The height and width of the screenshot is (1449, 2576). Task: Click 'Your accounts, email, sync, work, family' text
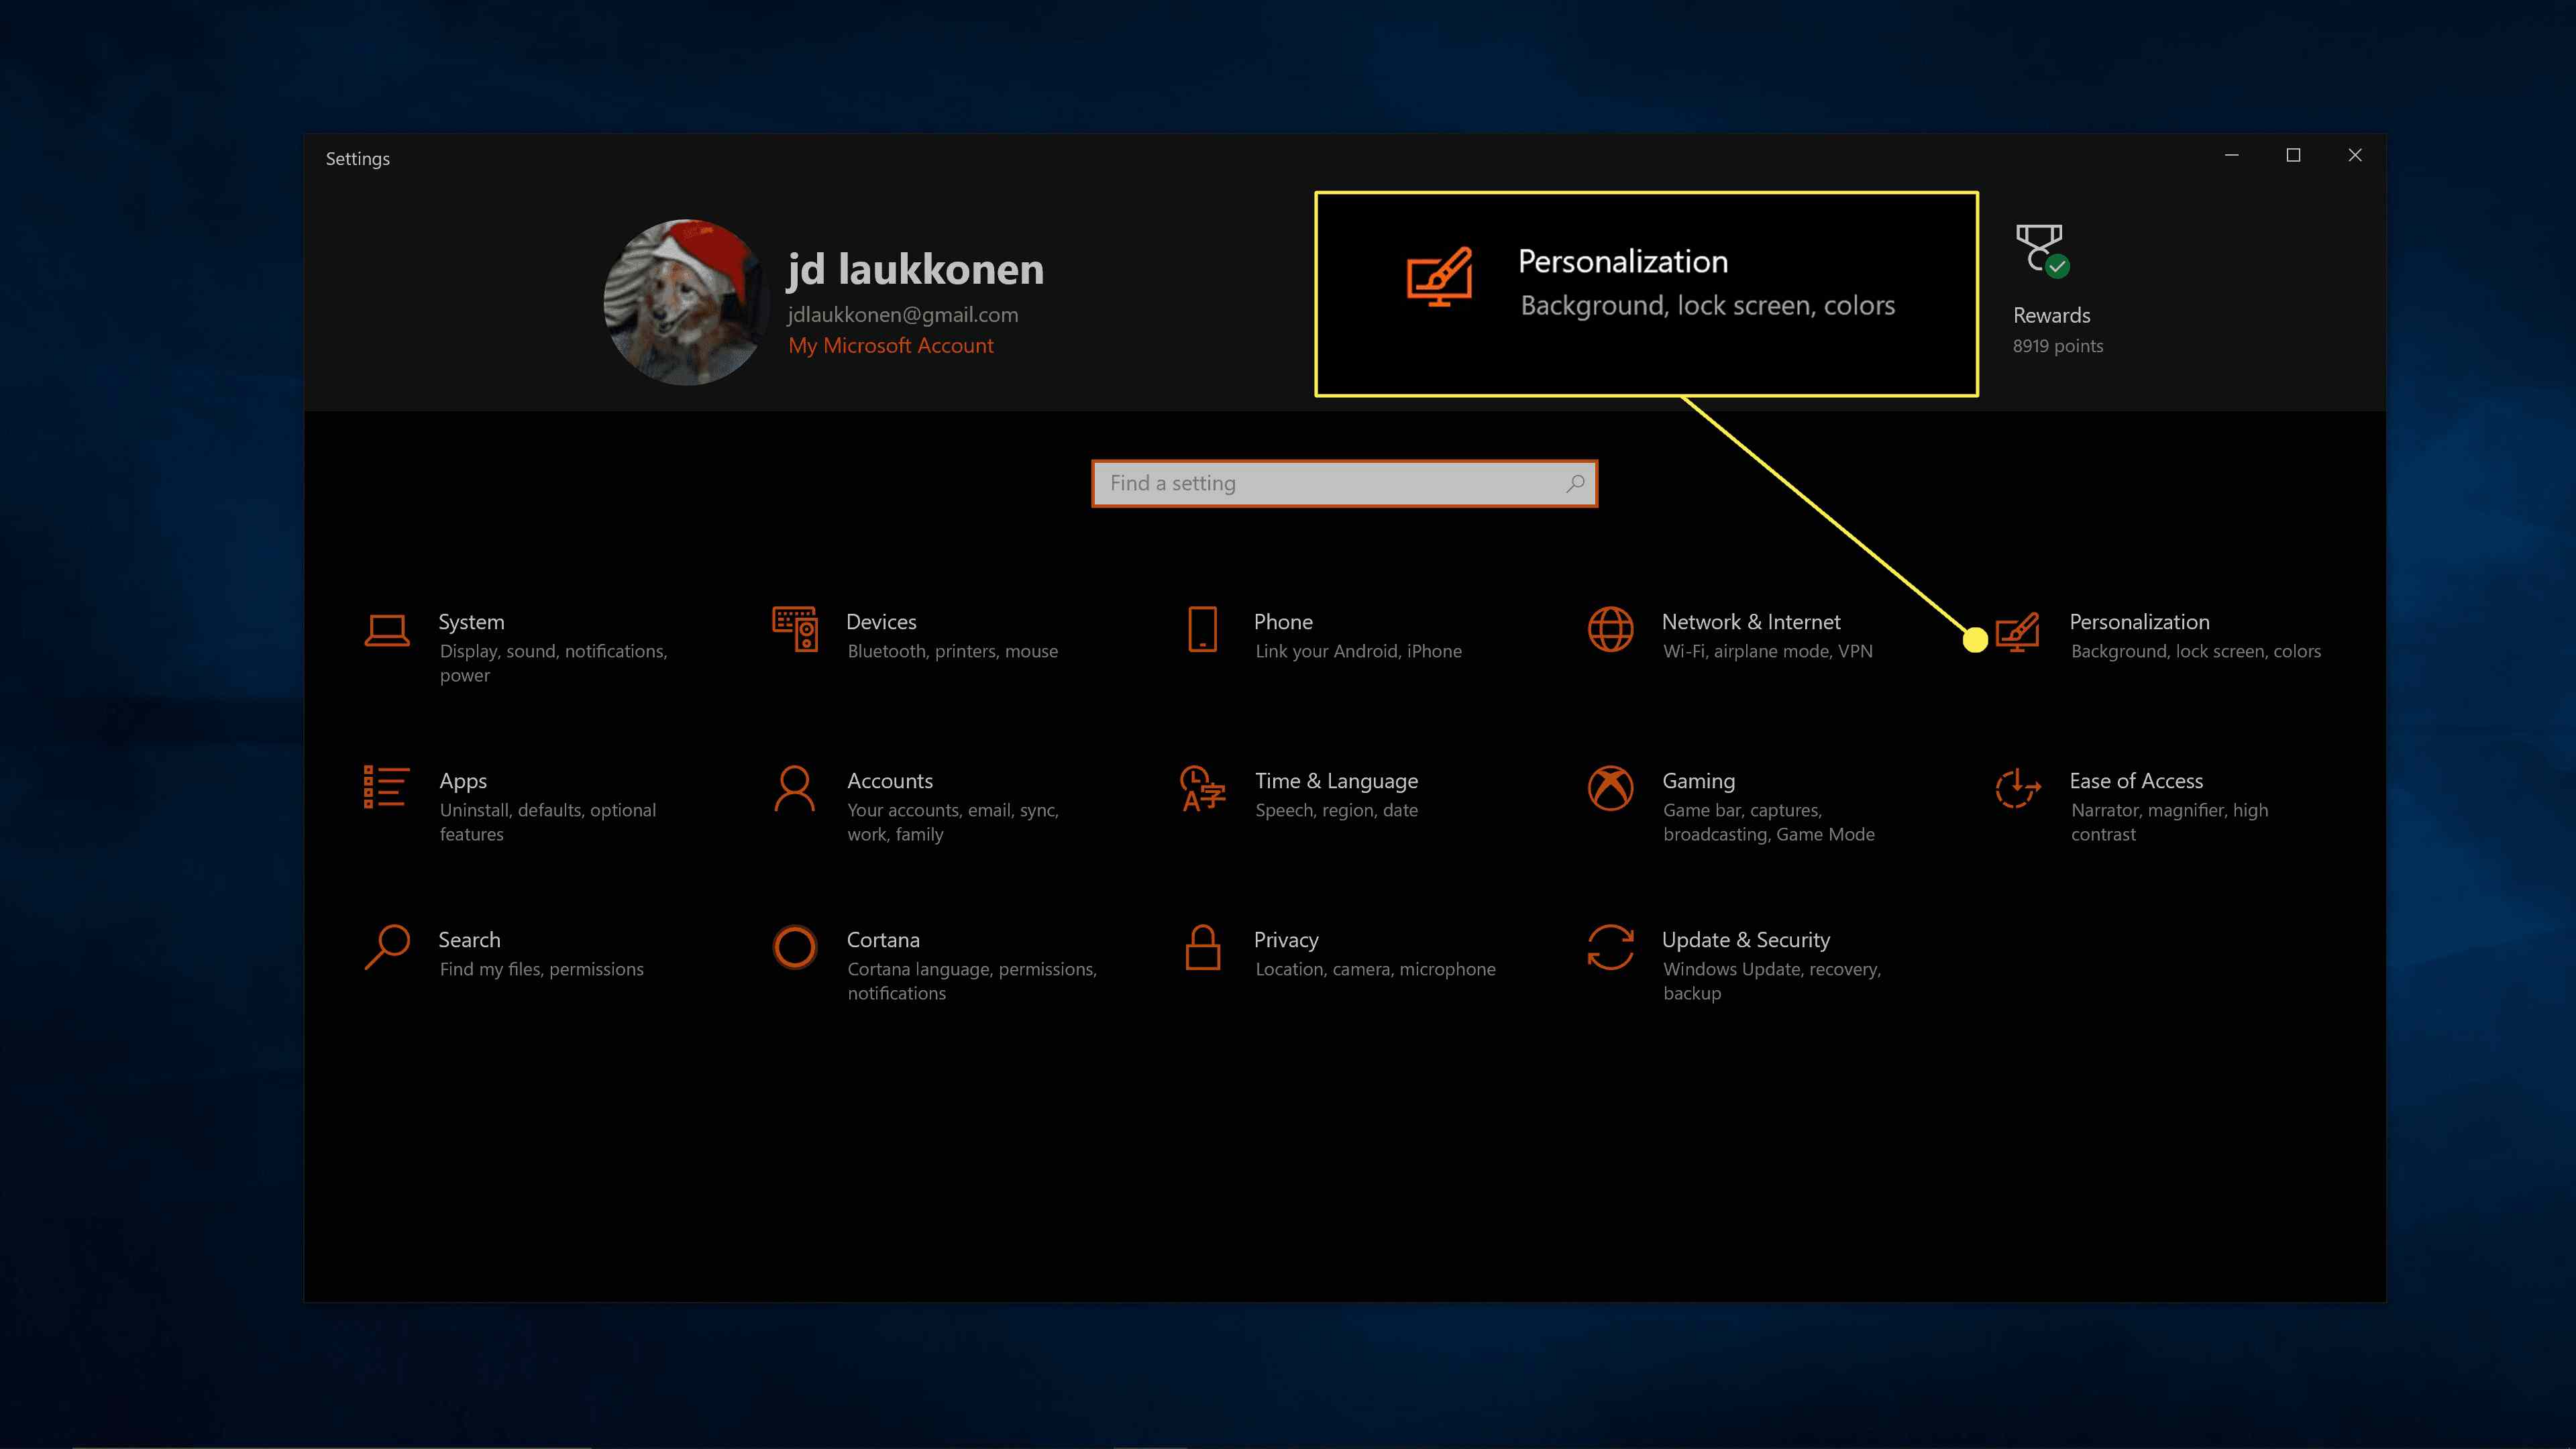coord(952,822)
